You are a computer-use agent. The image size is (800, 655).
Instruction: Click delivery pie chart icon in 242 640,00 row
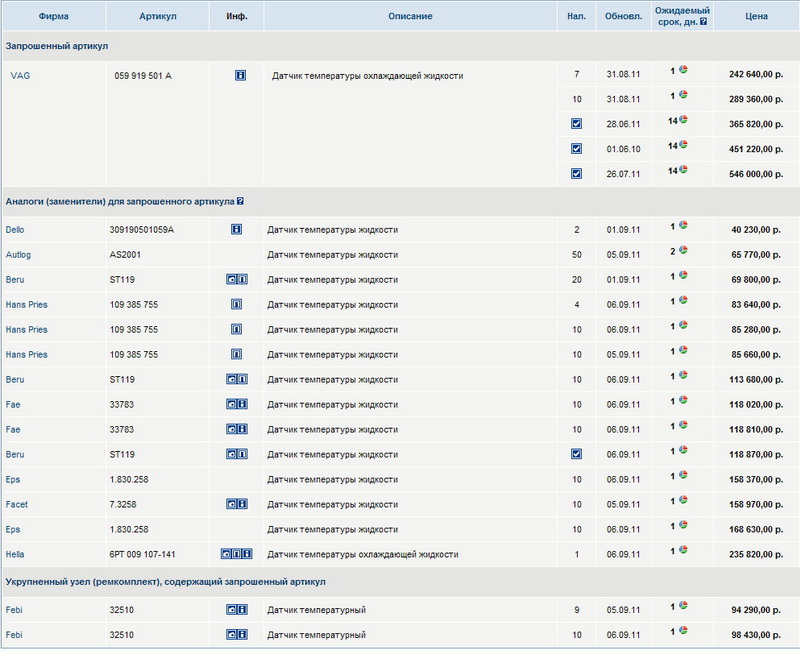pos(683,69)
